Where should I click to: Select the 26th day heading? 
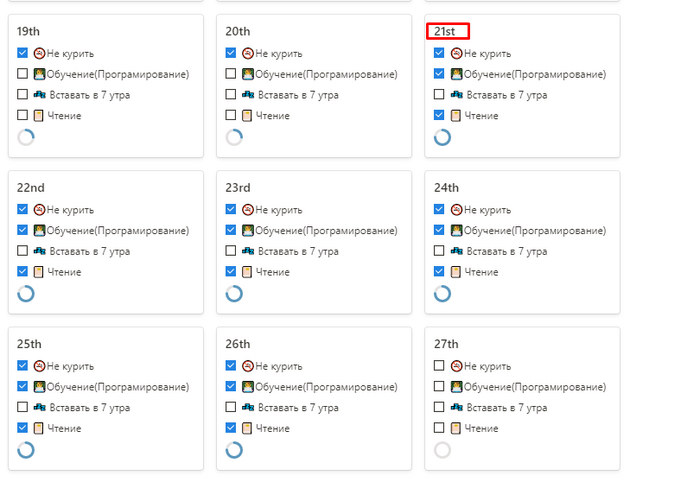click(x=238, y=344)
